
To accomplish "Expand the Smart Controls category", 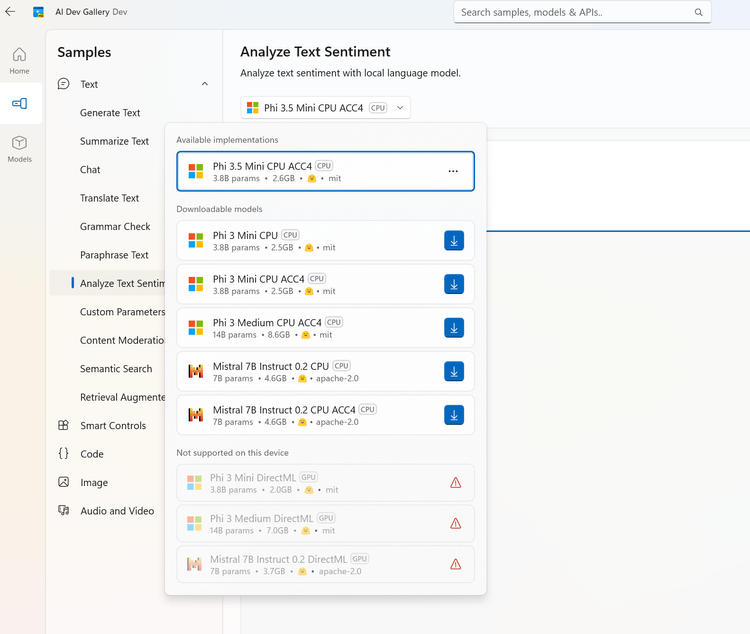I will [x=113, y=426].
